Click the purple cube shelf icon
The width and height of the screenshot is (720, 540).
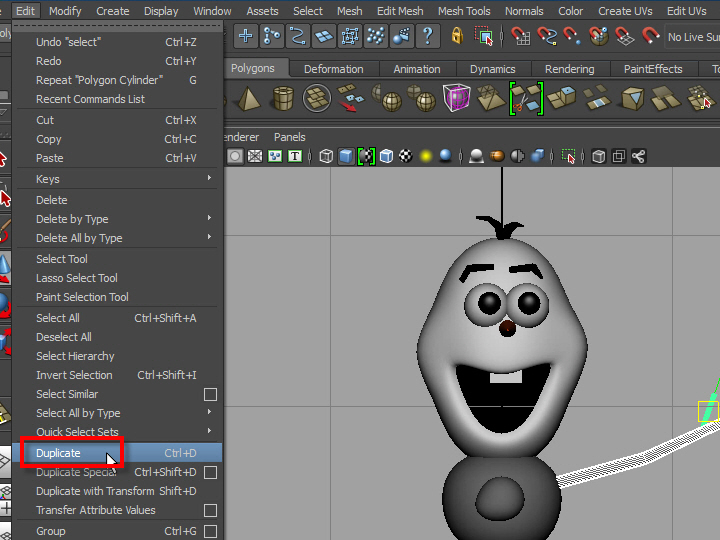[x=457, y=98]
